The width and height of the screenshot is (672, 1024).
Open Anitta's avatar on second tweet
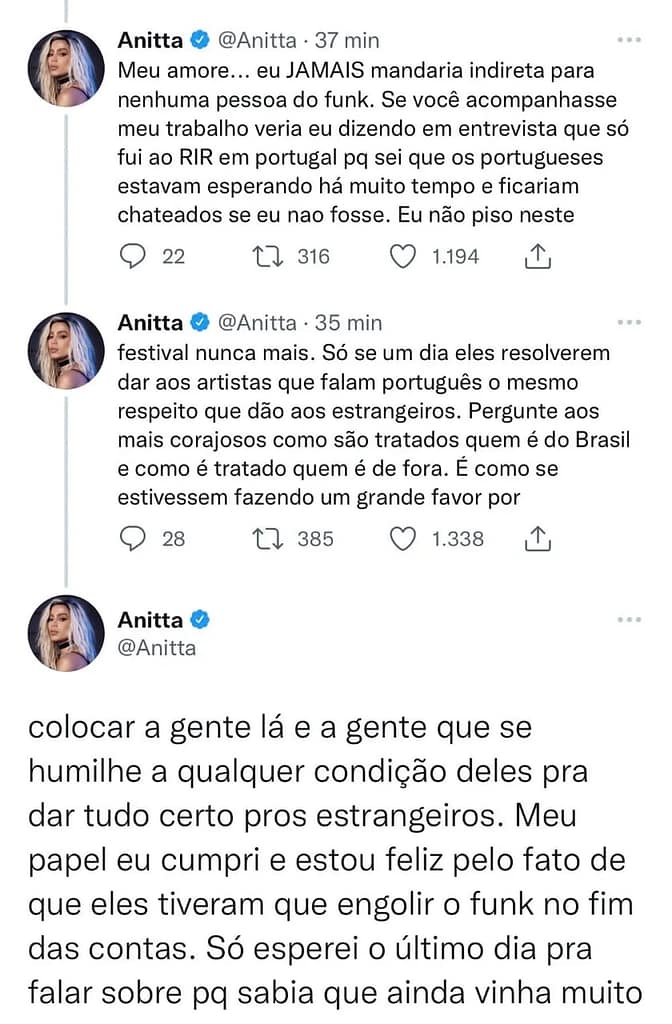click(x=67, y=349)
